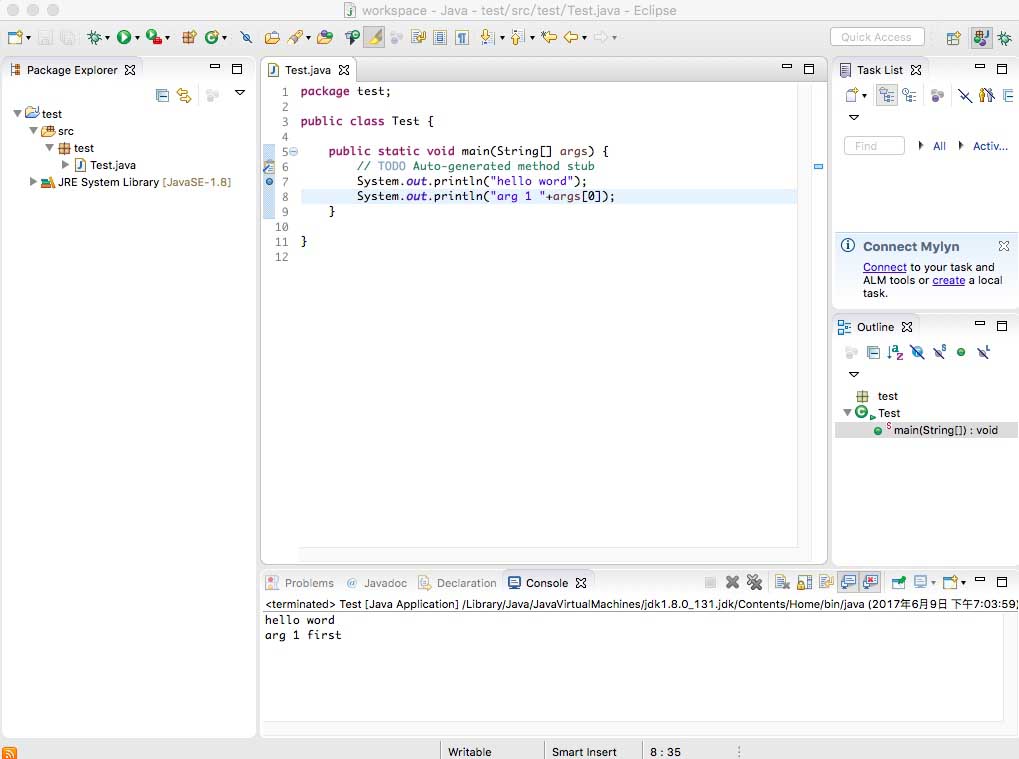Click the green Run button in toolbar
The height and width of the screenshot is (759, 1019).
click(x=124, y=37)
